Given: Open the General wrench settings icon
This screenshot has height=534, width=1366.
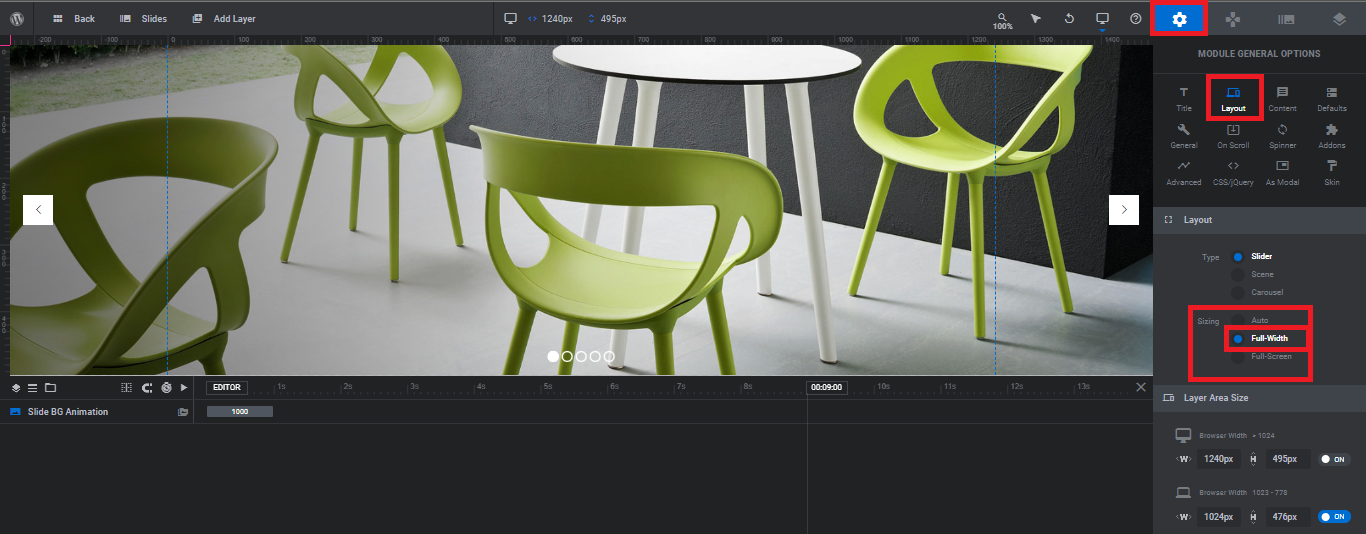Looking at the screenshot, I should pos(1184,136).
